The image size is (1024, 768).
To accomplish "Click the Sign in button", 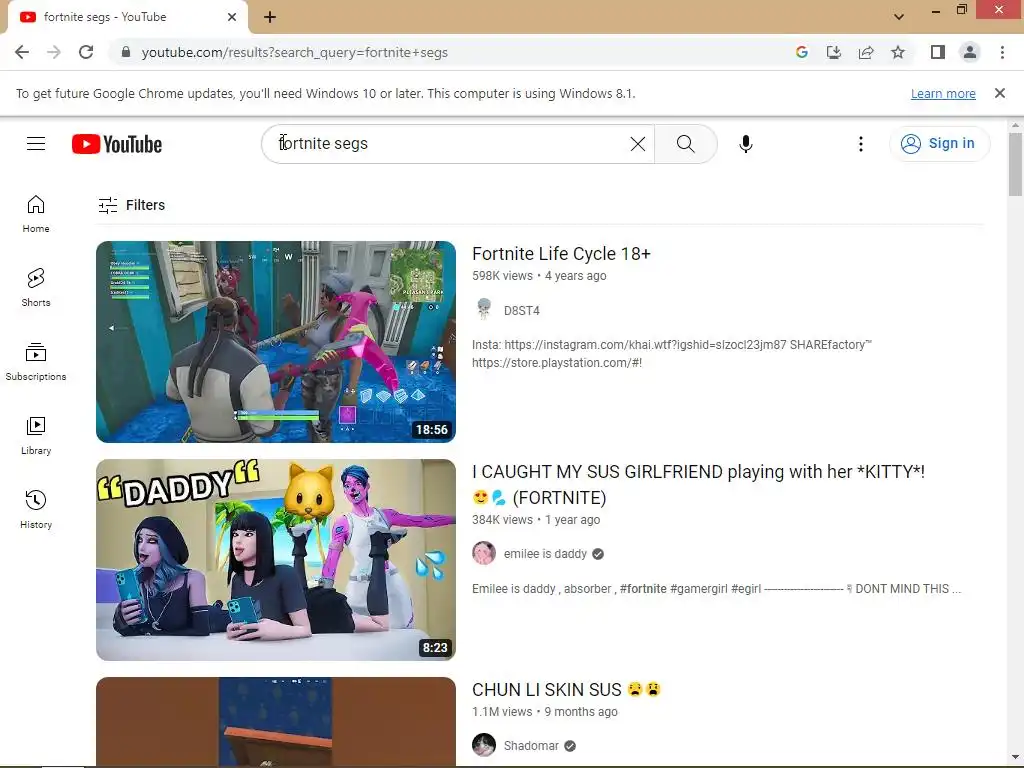I will (x=939, y=144).
